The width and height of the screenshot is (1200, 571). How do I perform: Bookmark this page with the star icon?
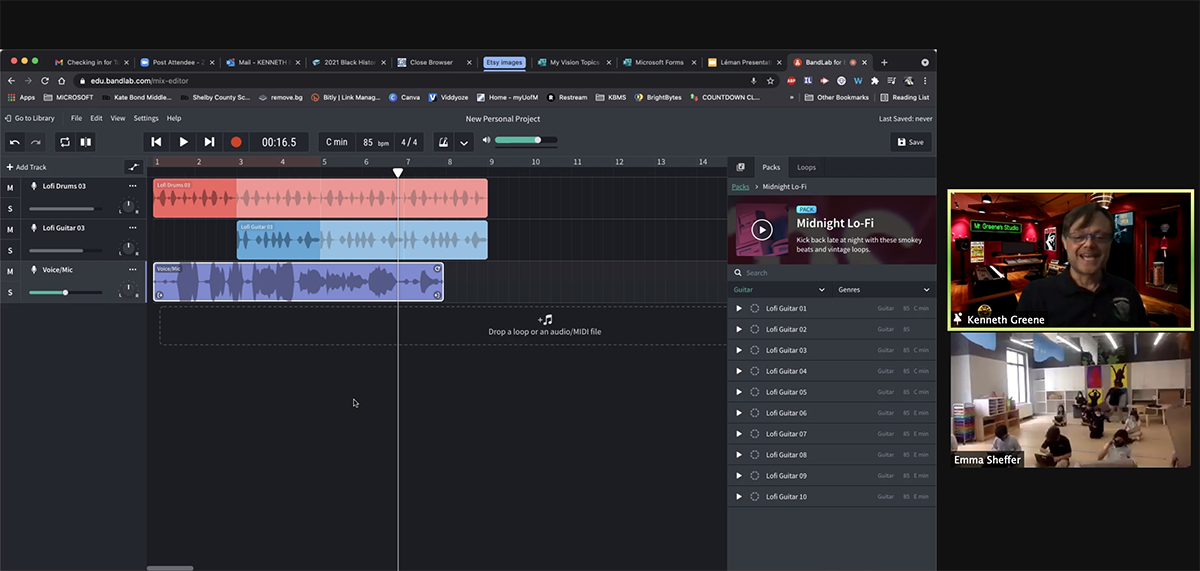770,80
